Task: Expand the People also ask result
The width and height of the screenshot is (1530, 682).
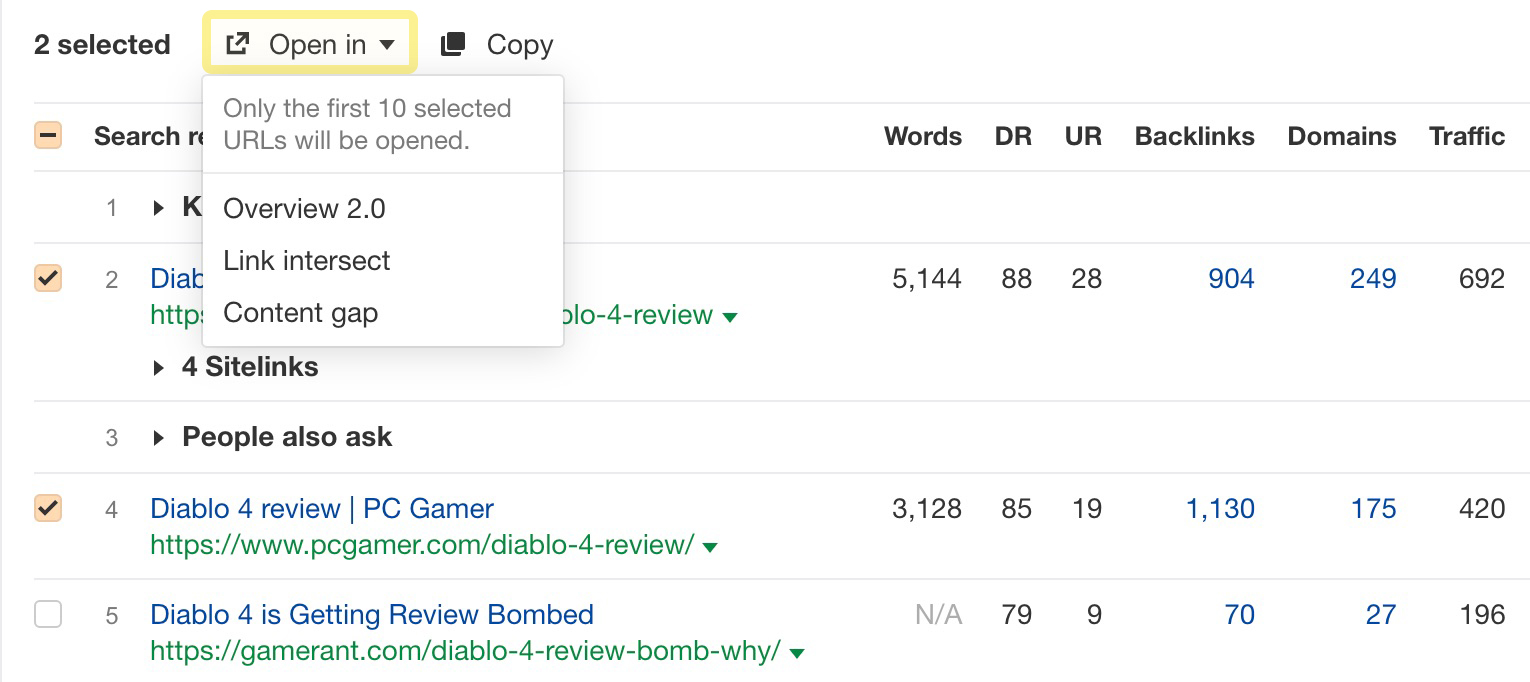Action: pyautogui.click(x=159, y=436)
